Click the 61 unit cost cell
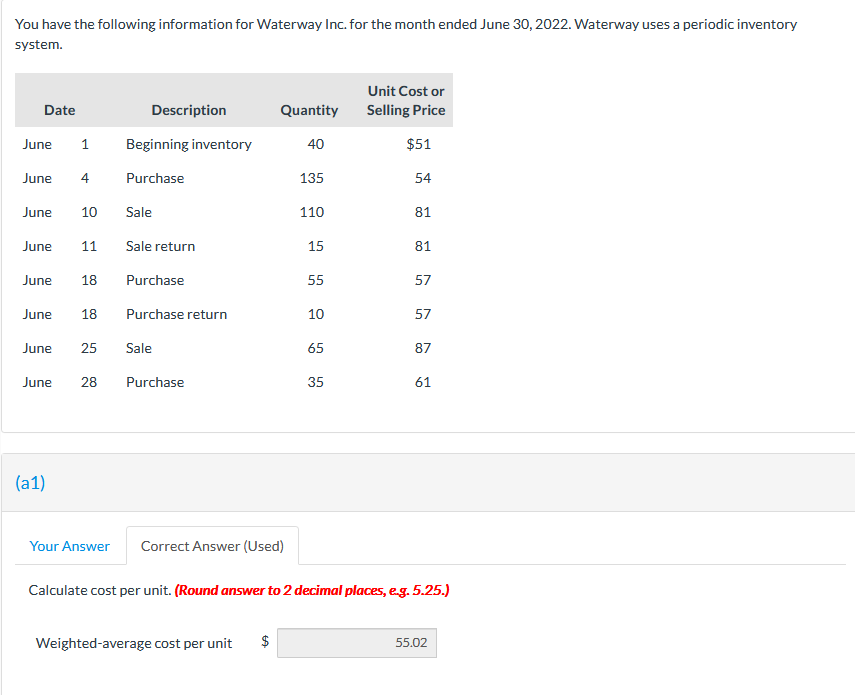Screen dimensions: 855x695 tap(423, 382)
